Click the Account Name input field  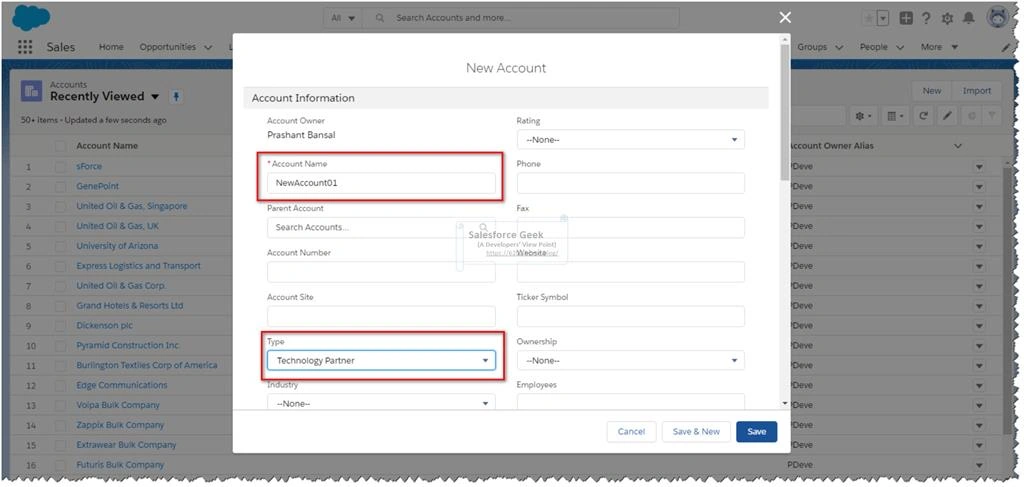(381, 183)
